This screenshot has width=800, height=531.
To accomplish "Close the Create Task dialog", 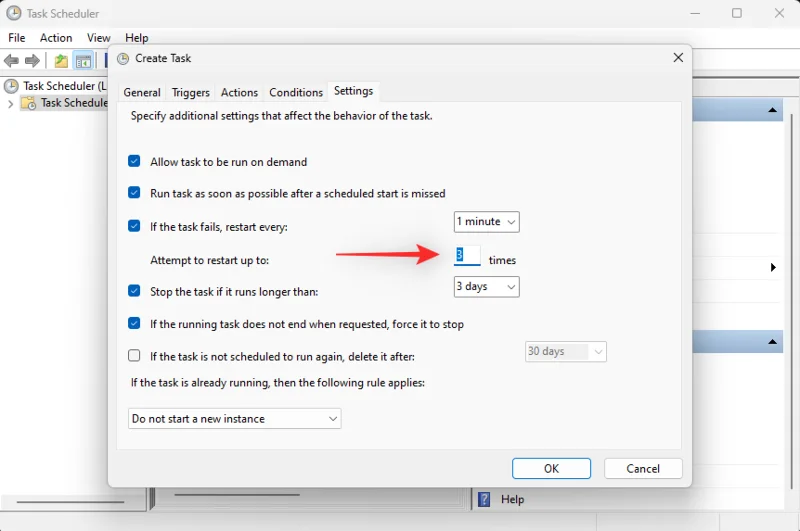I will point(678,58).
